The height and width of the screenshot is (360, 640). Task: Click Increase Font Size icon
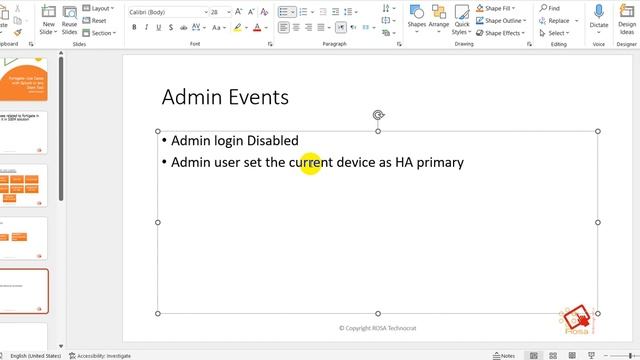(x=239, y=12)
